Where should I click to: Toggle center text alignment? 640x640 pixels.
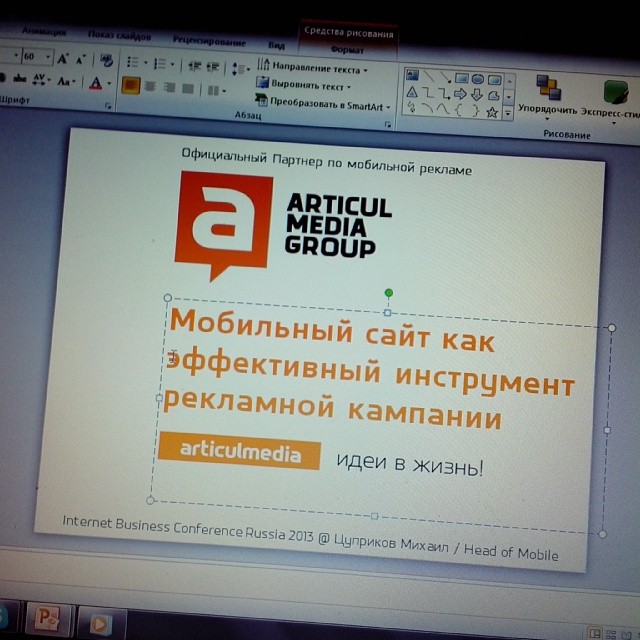pos(150,87)
